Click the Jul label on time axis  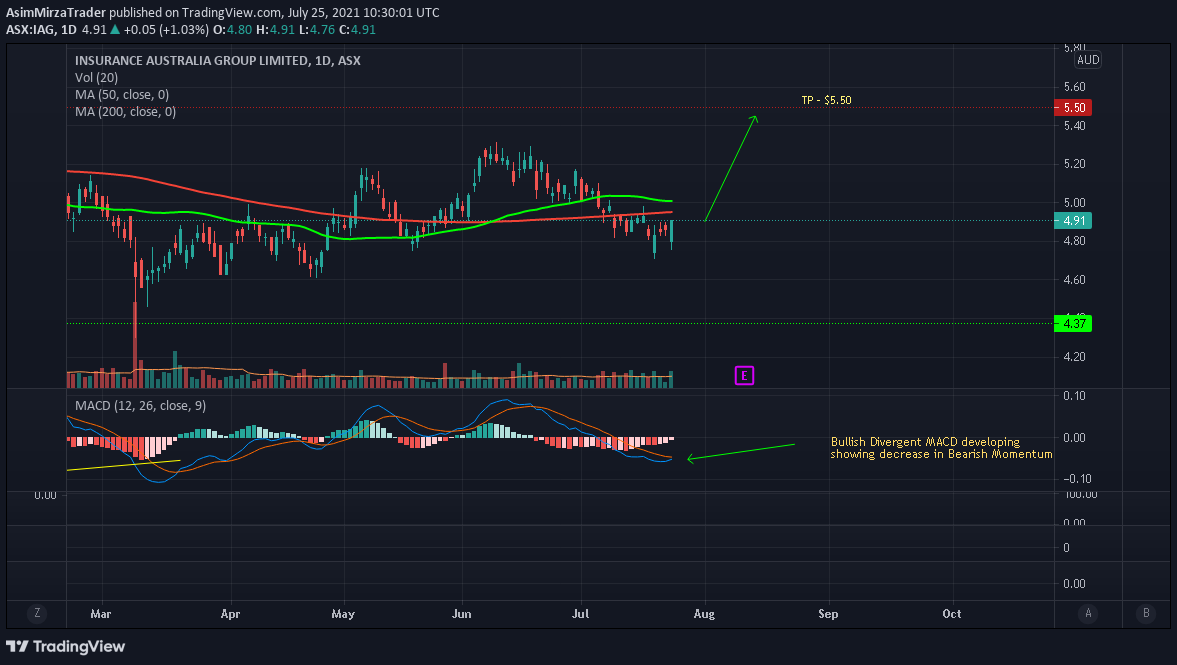[580, 614]
